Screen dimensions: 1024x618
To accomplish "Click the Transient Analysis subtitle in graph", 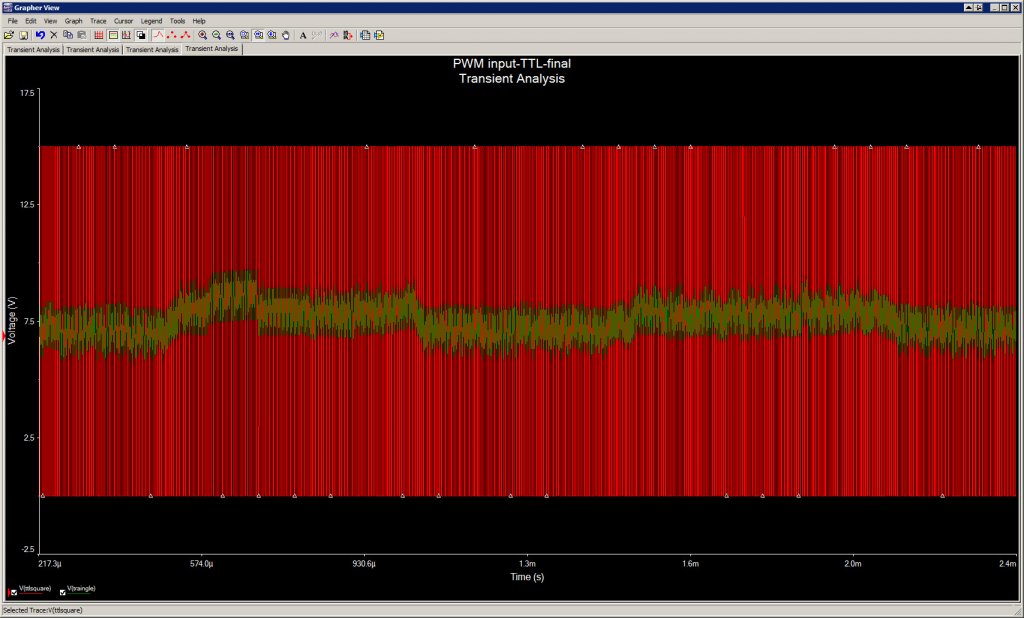I will coord(512,79).
